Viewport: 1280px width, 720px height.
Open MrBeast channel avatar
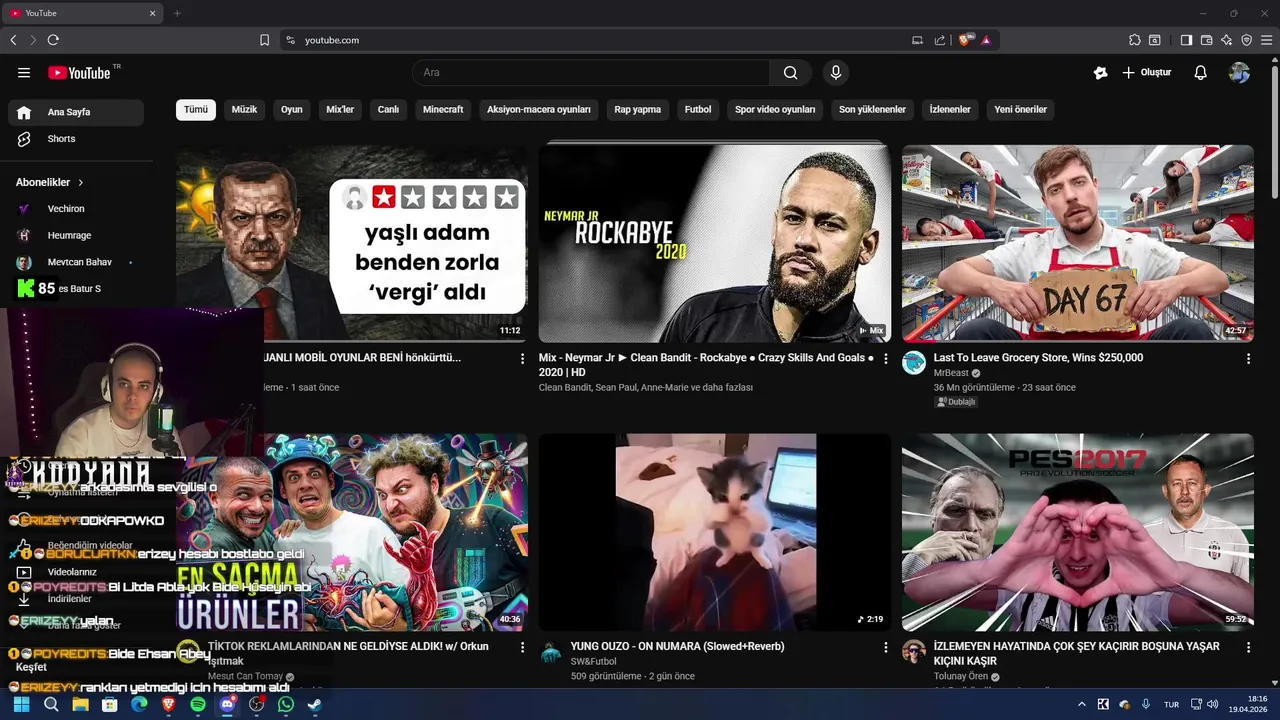(914, 363)
